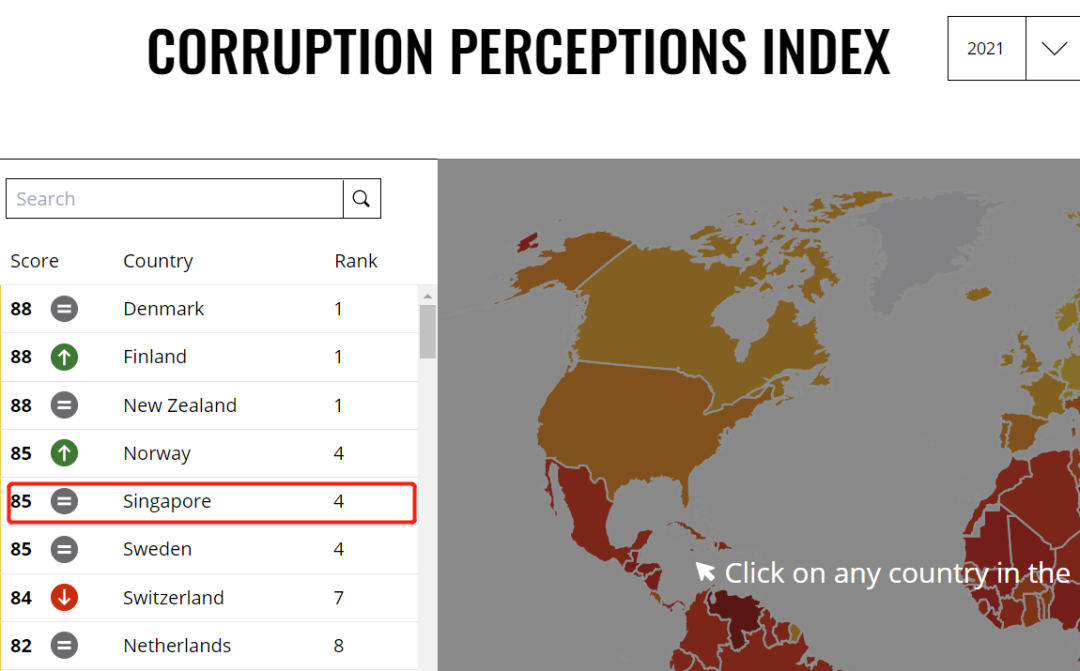Image resolution: width=1080 pixels, height=671 pixels.
Task: Open the Switzerland country entry
Action: tap(174, 597)
